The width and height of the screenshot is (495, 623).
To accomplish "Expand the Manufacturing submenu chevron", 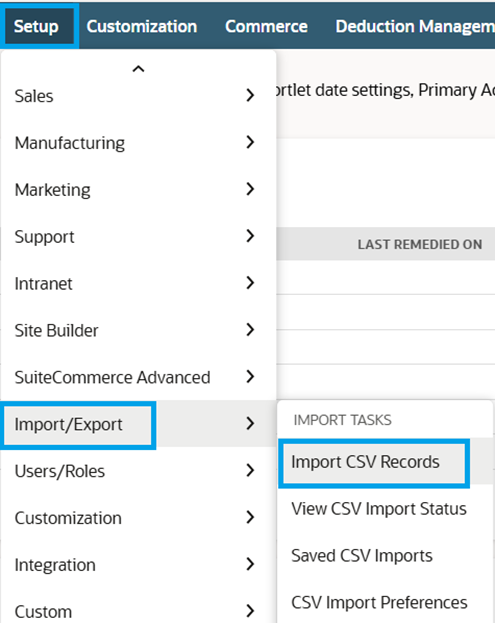I will 250,142.
